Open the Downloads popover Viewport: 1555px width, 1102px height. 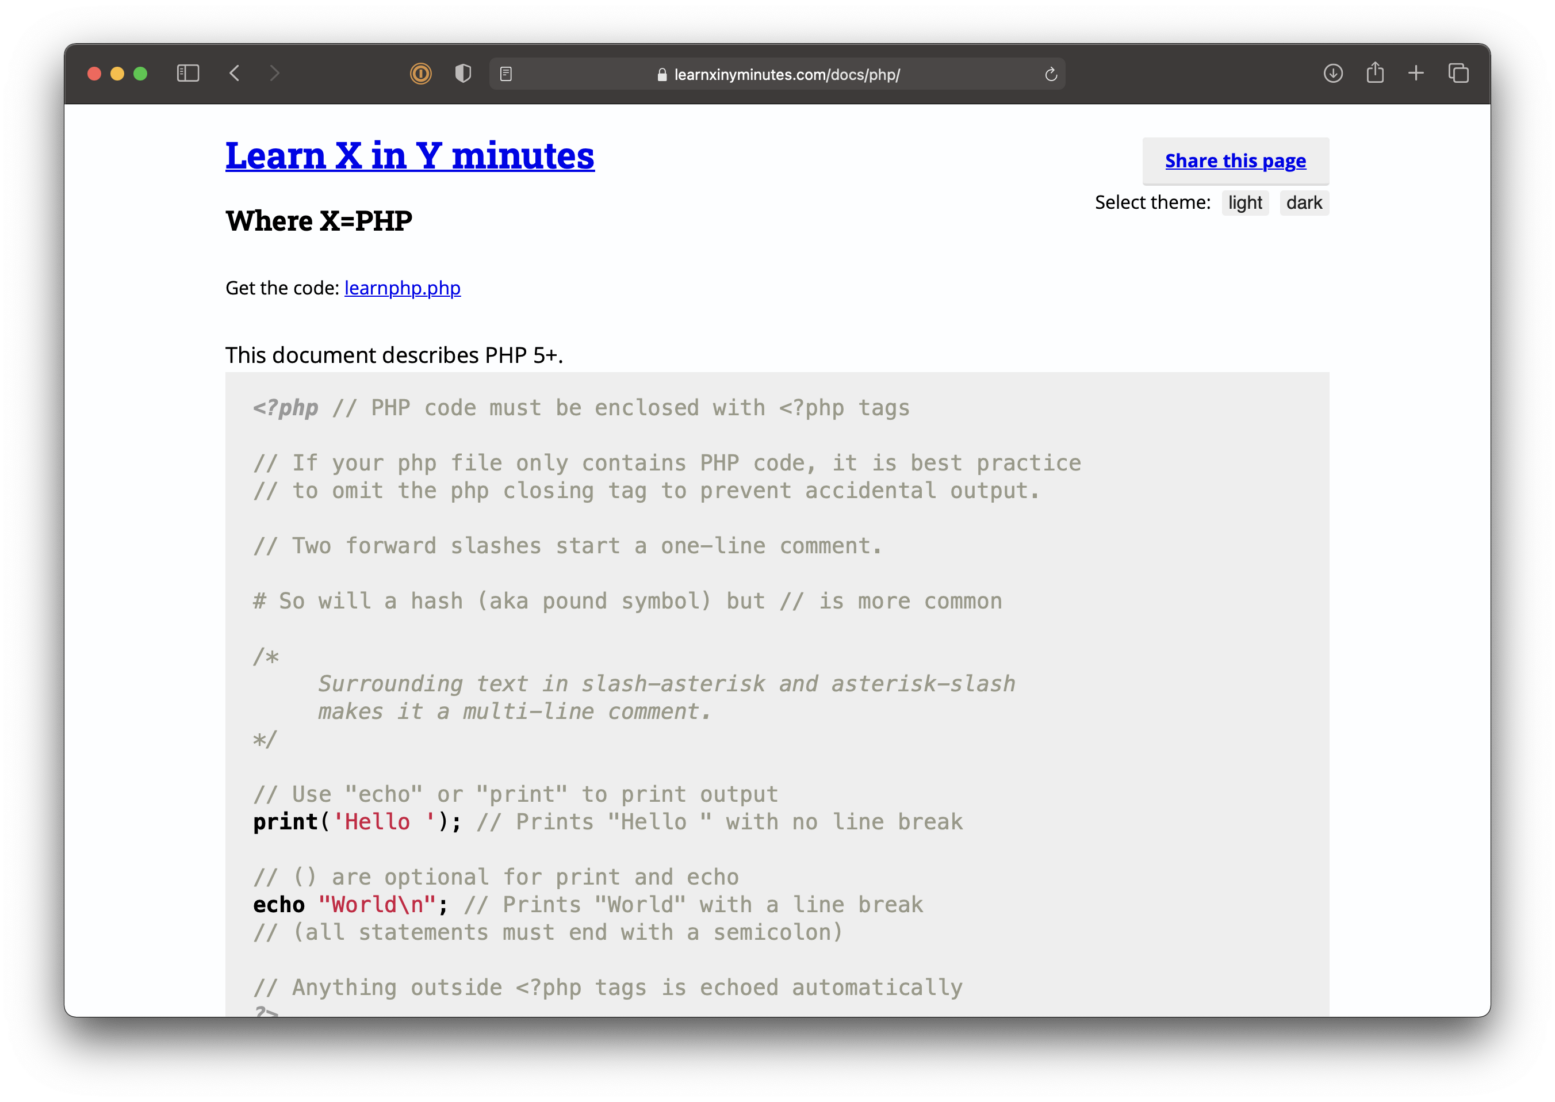(x=1332, y=73)
